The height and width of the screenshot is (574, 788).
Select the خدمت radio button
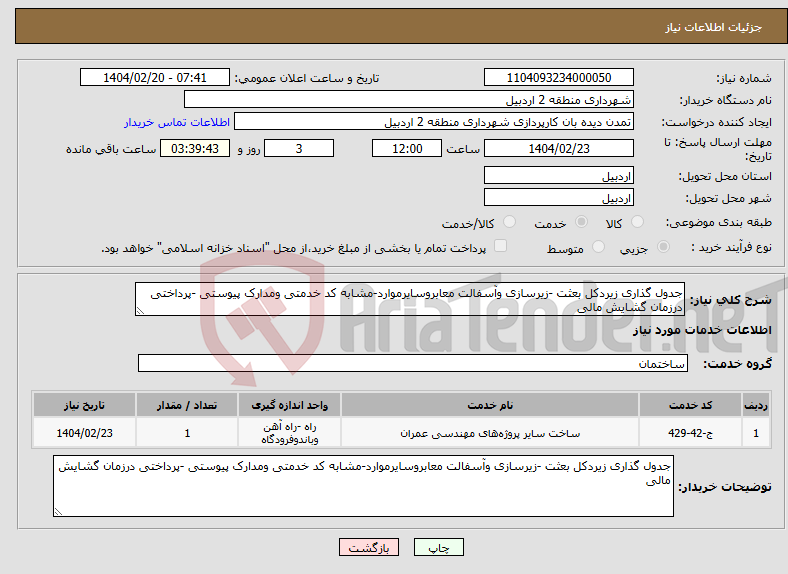click(x=581, y=222)
